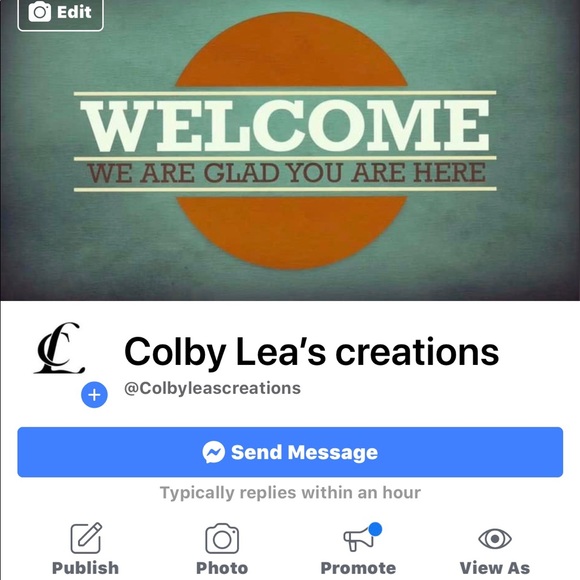Click the Colby Lea's creations page title

tap(311, 352)
